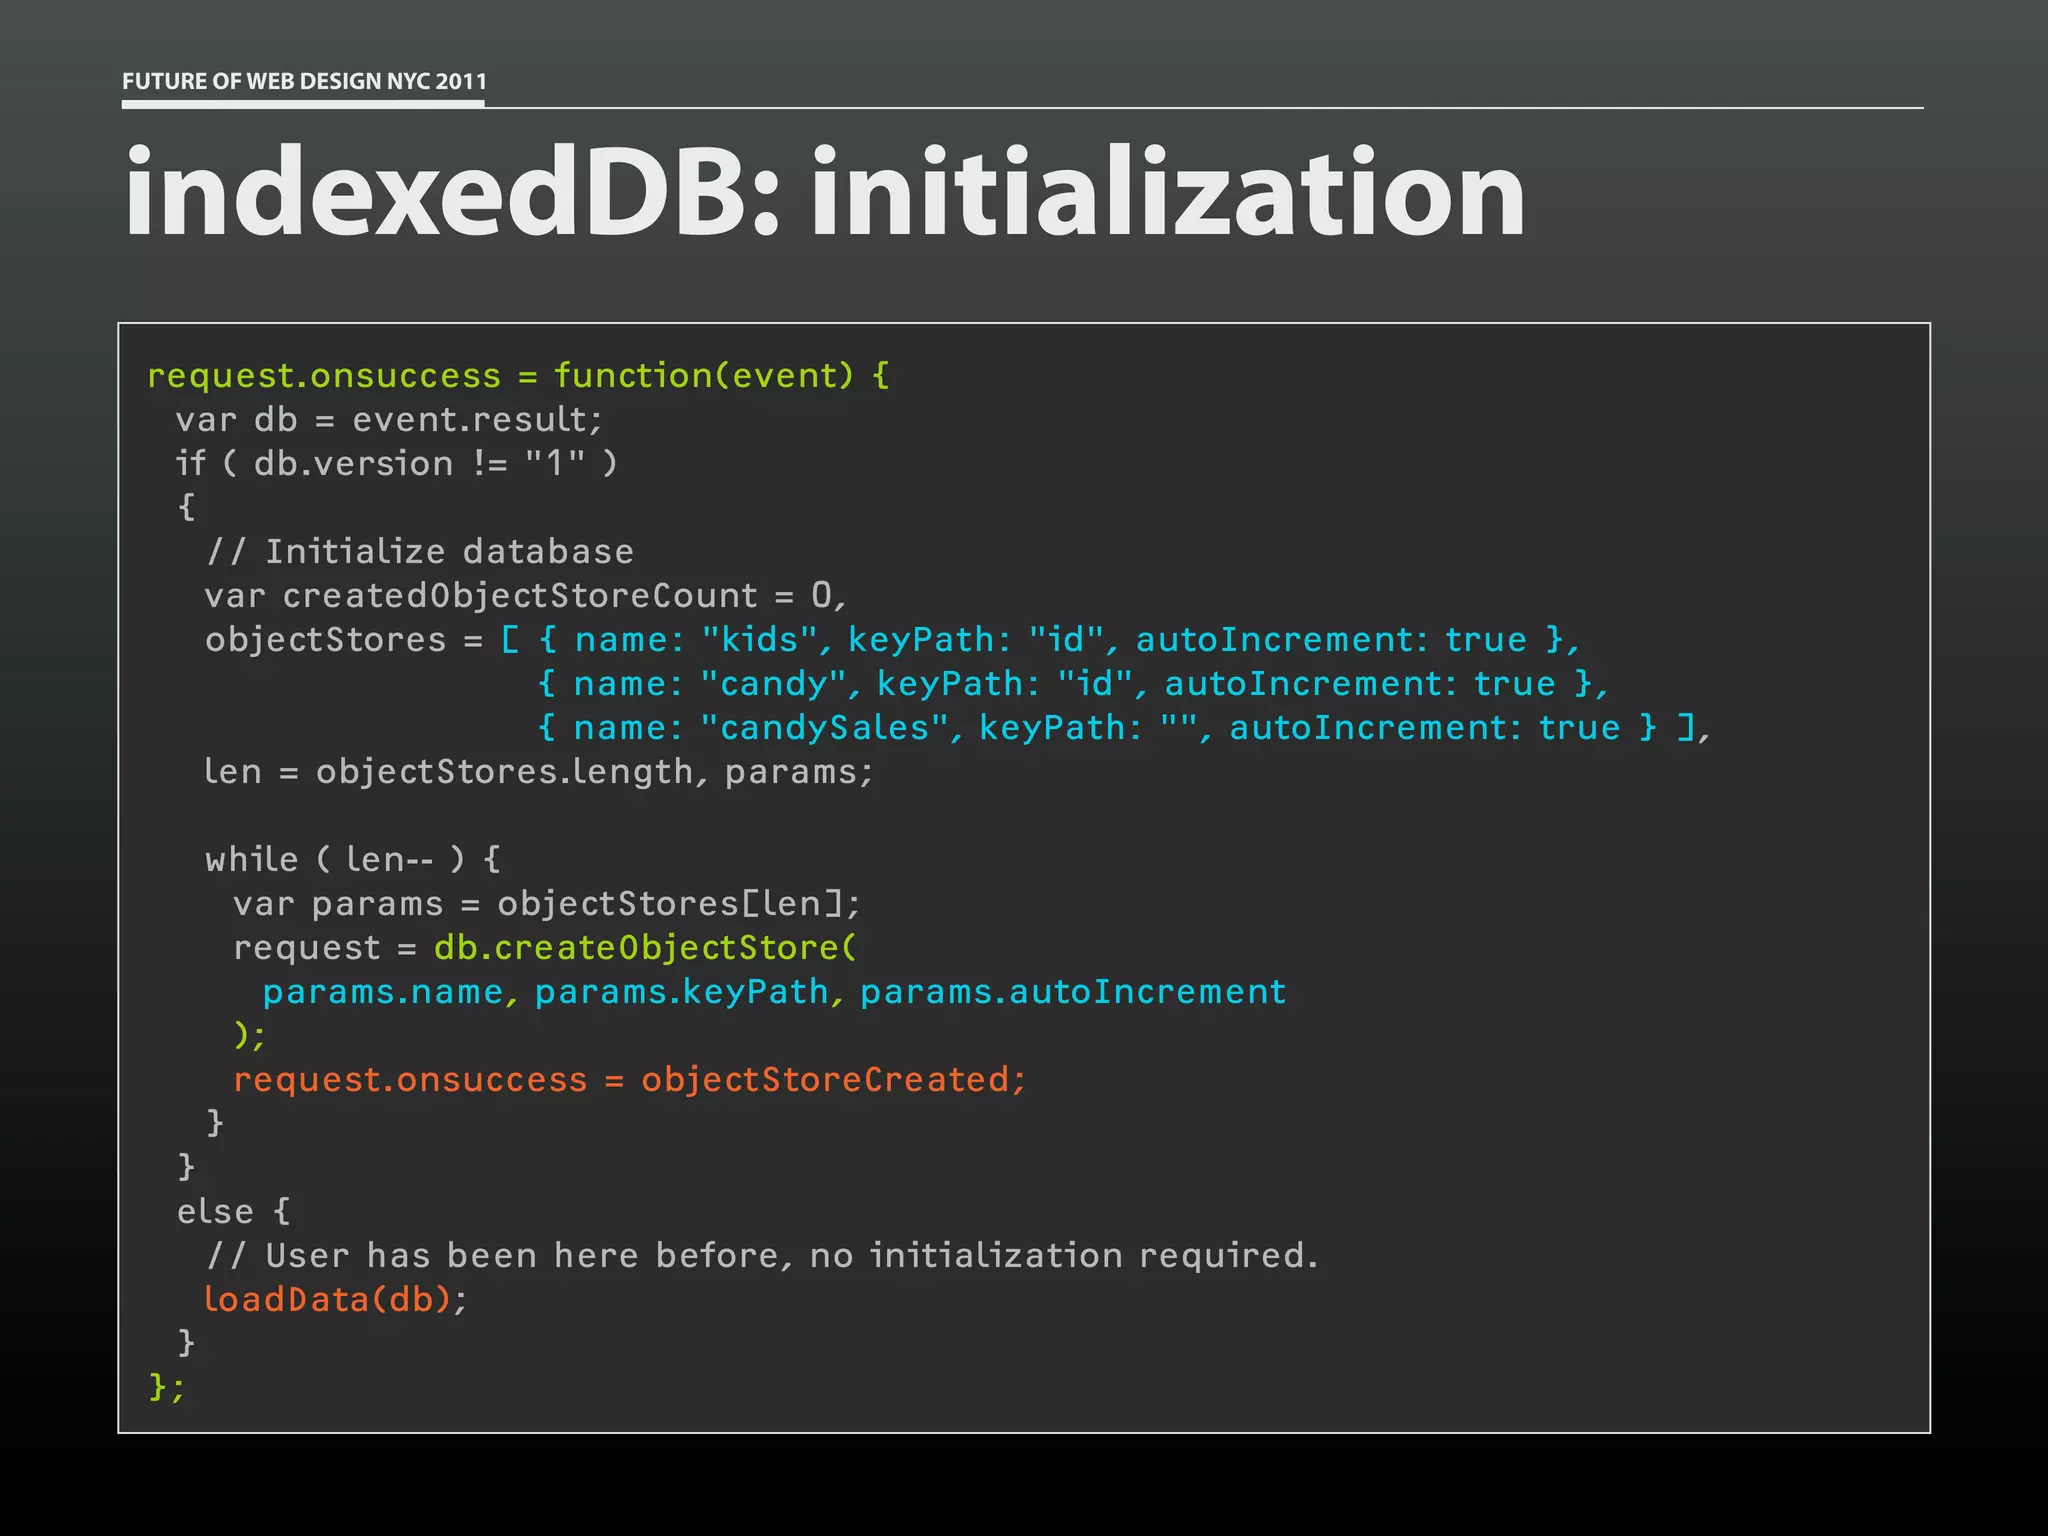Click 'var params = objectStores[len];' line
Image resolution: width=2048 pixels, height=1536 pixels.
(546, 904)
